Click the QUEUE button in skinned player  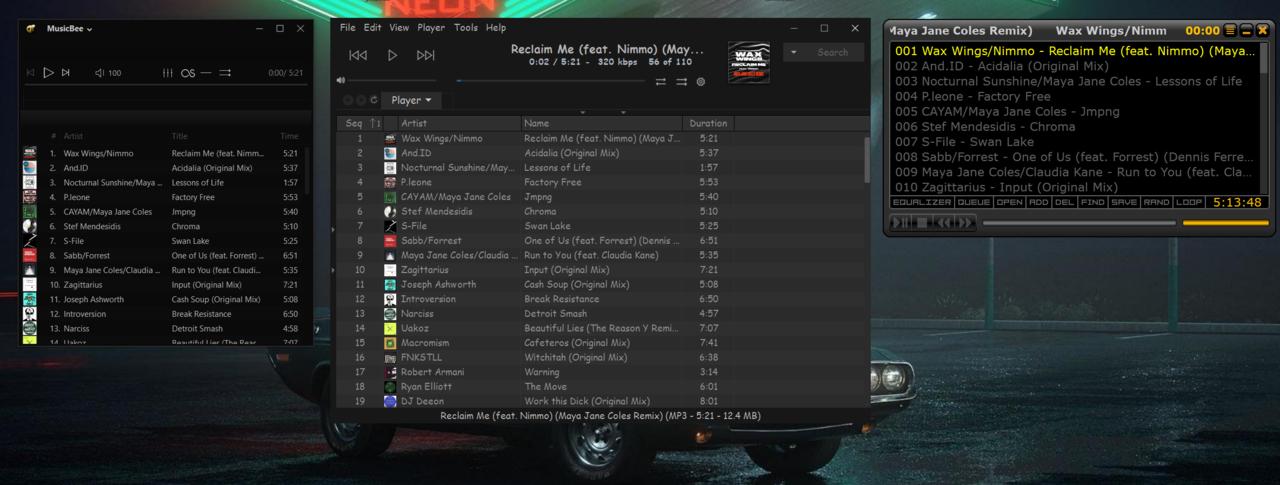[973, 202]
